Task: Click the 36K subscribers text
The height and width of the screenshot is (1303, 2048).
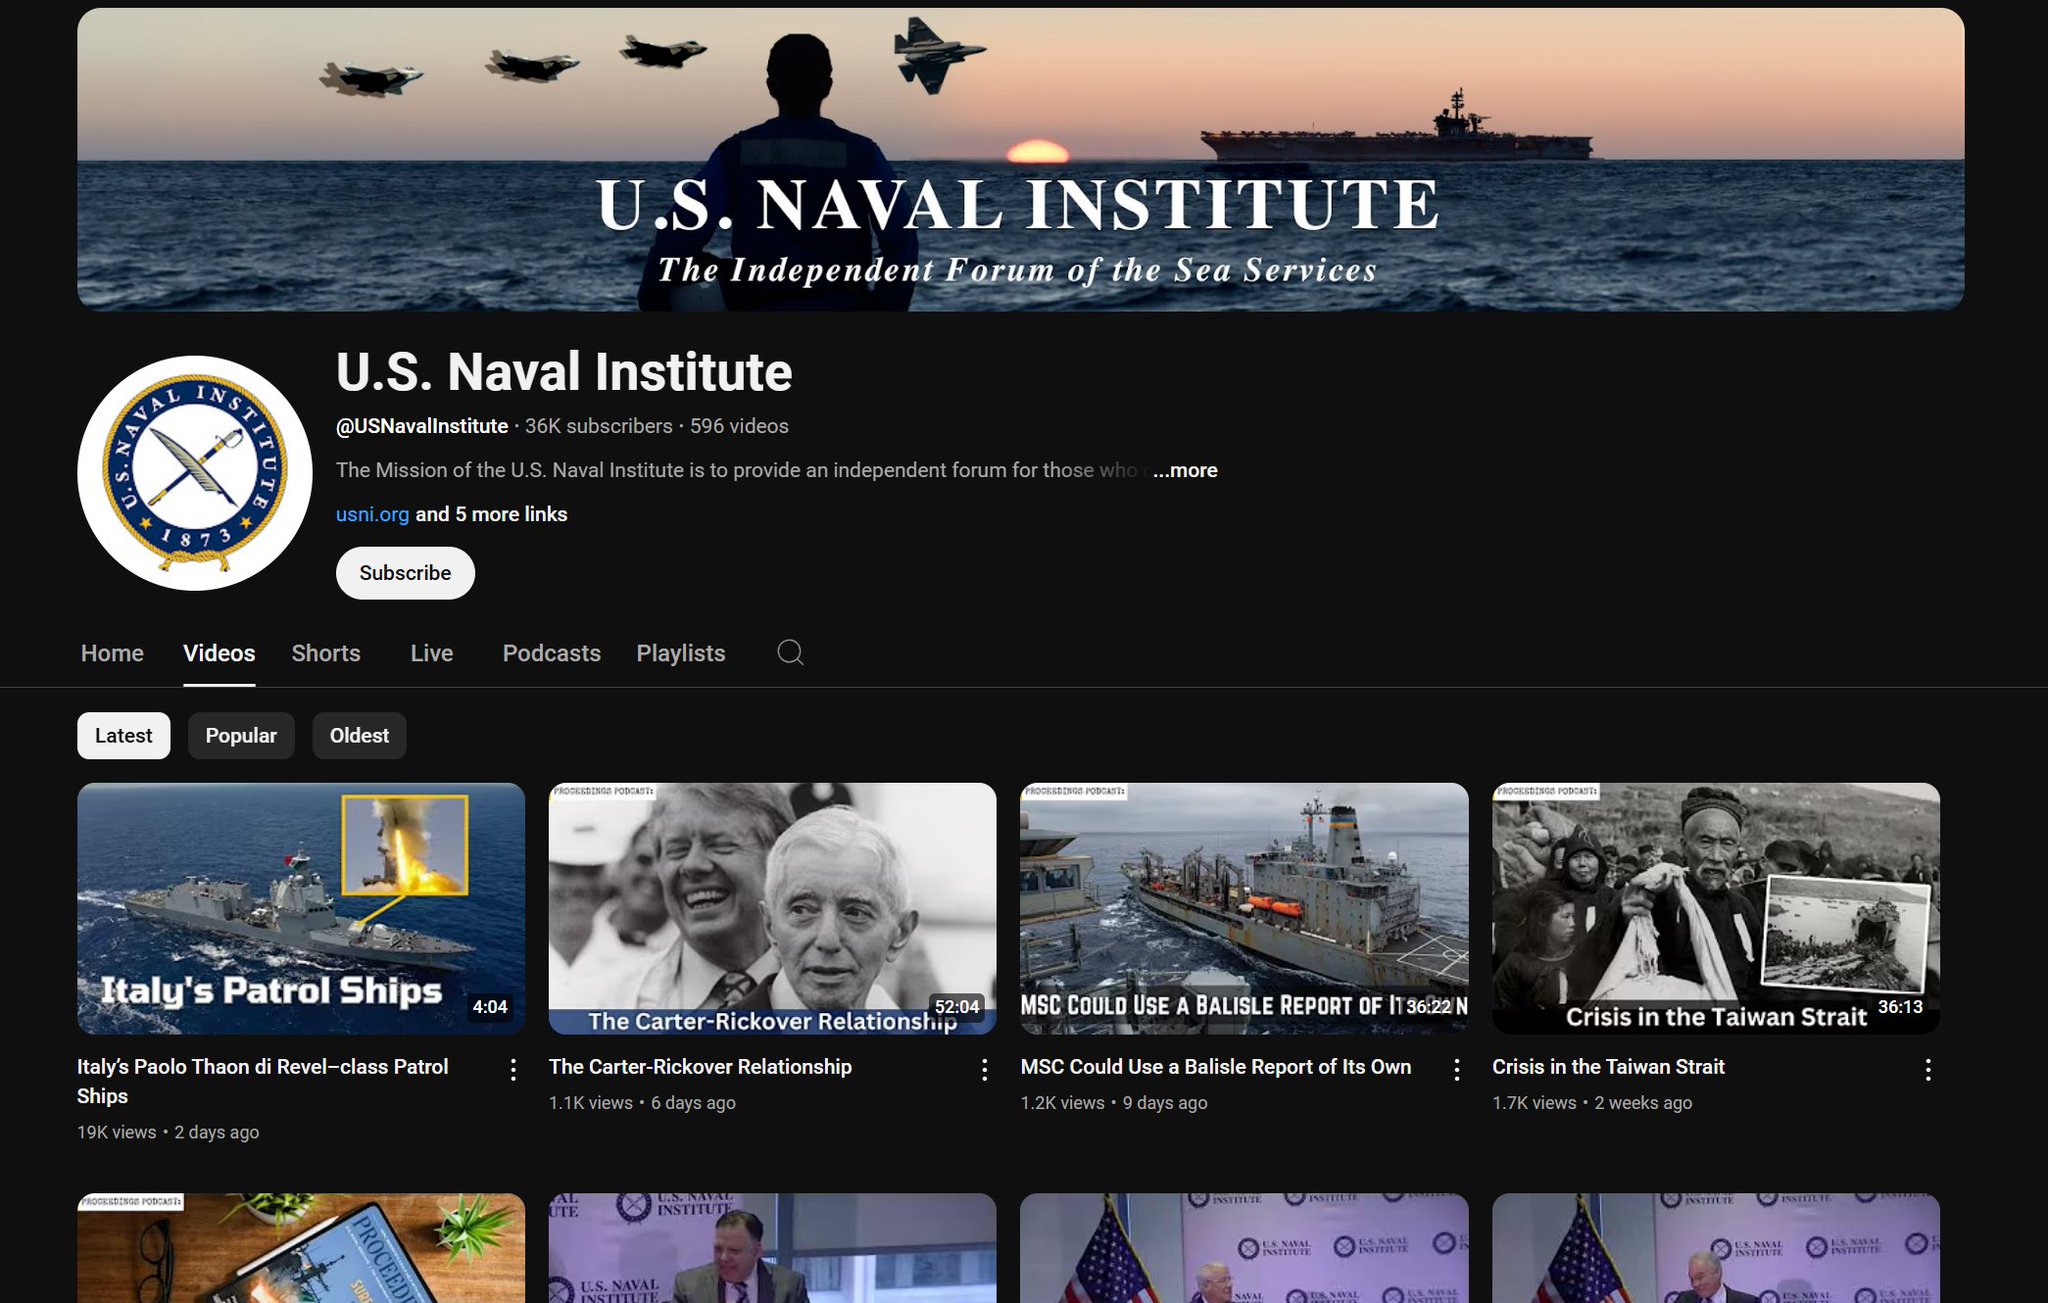Action: click(x=599, y=426)
